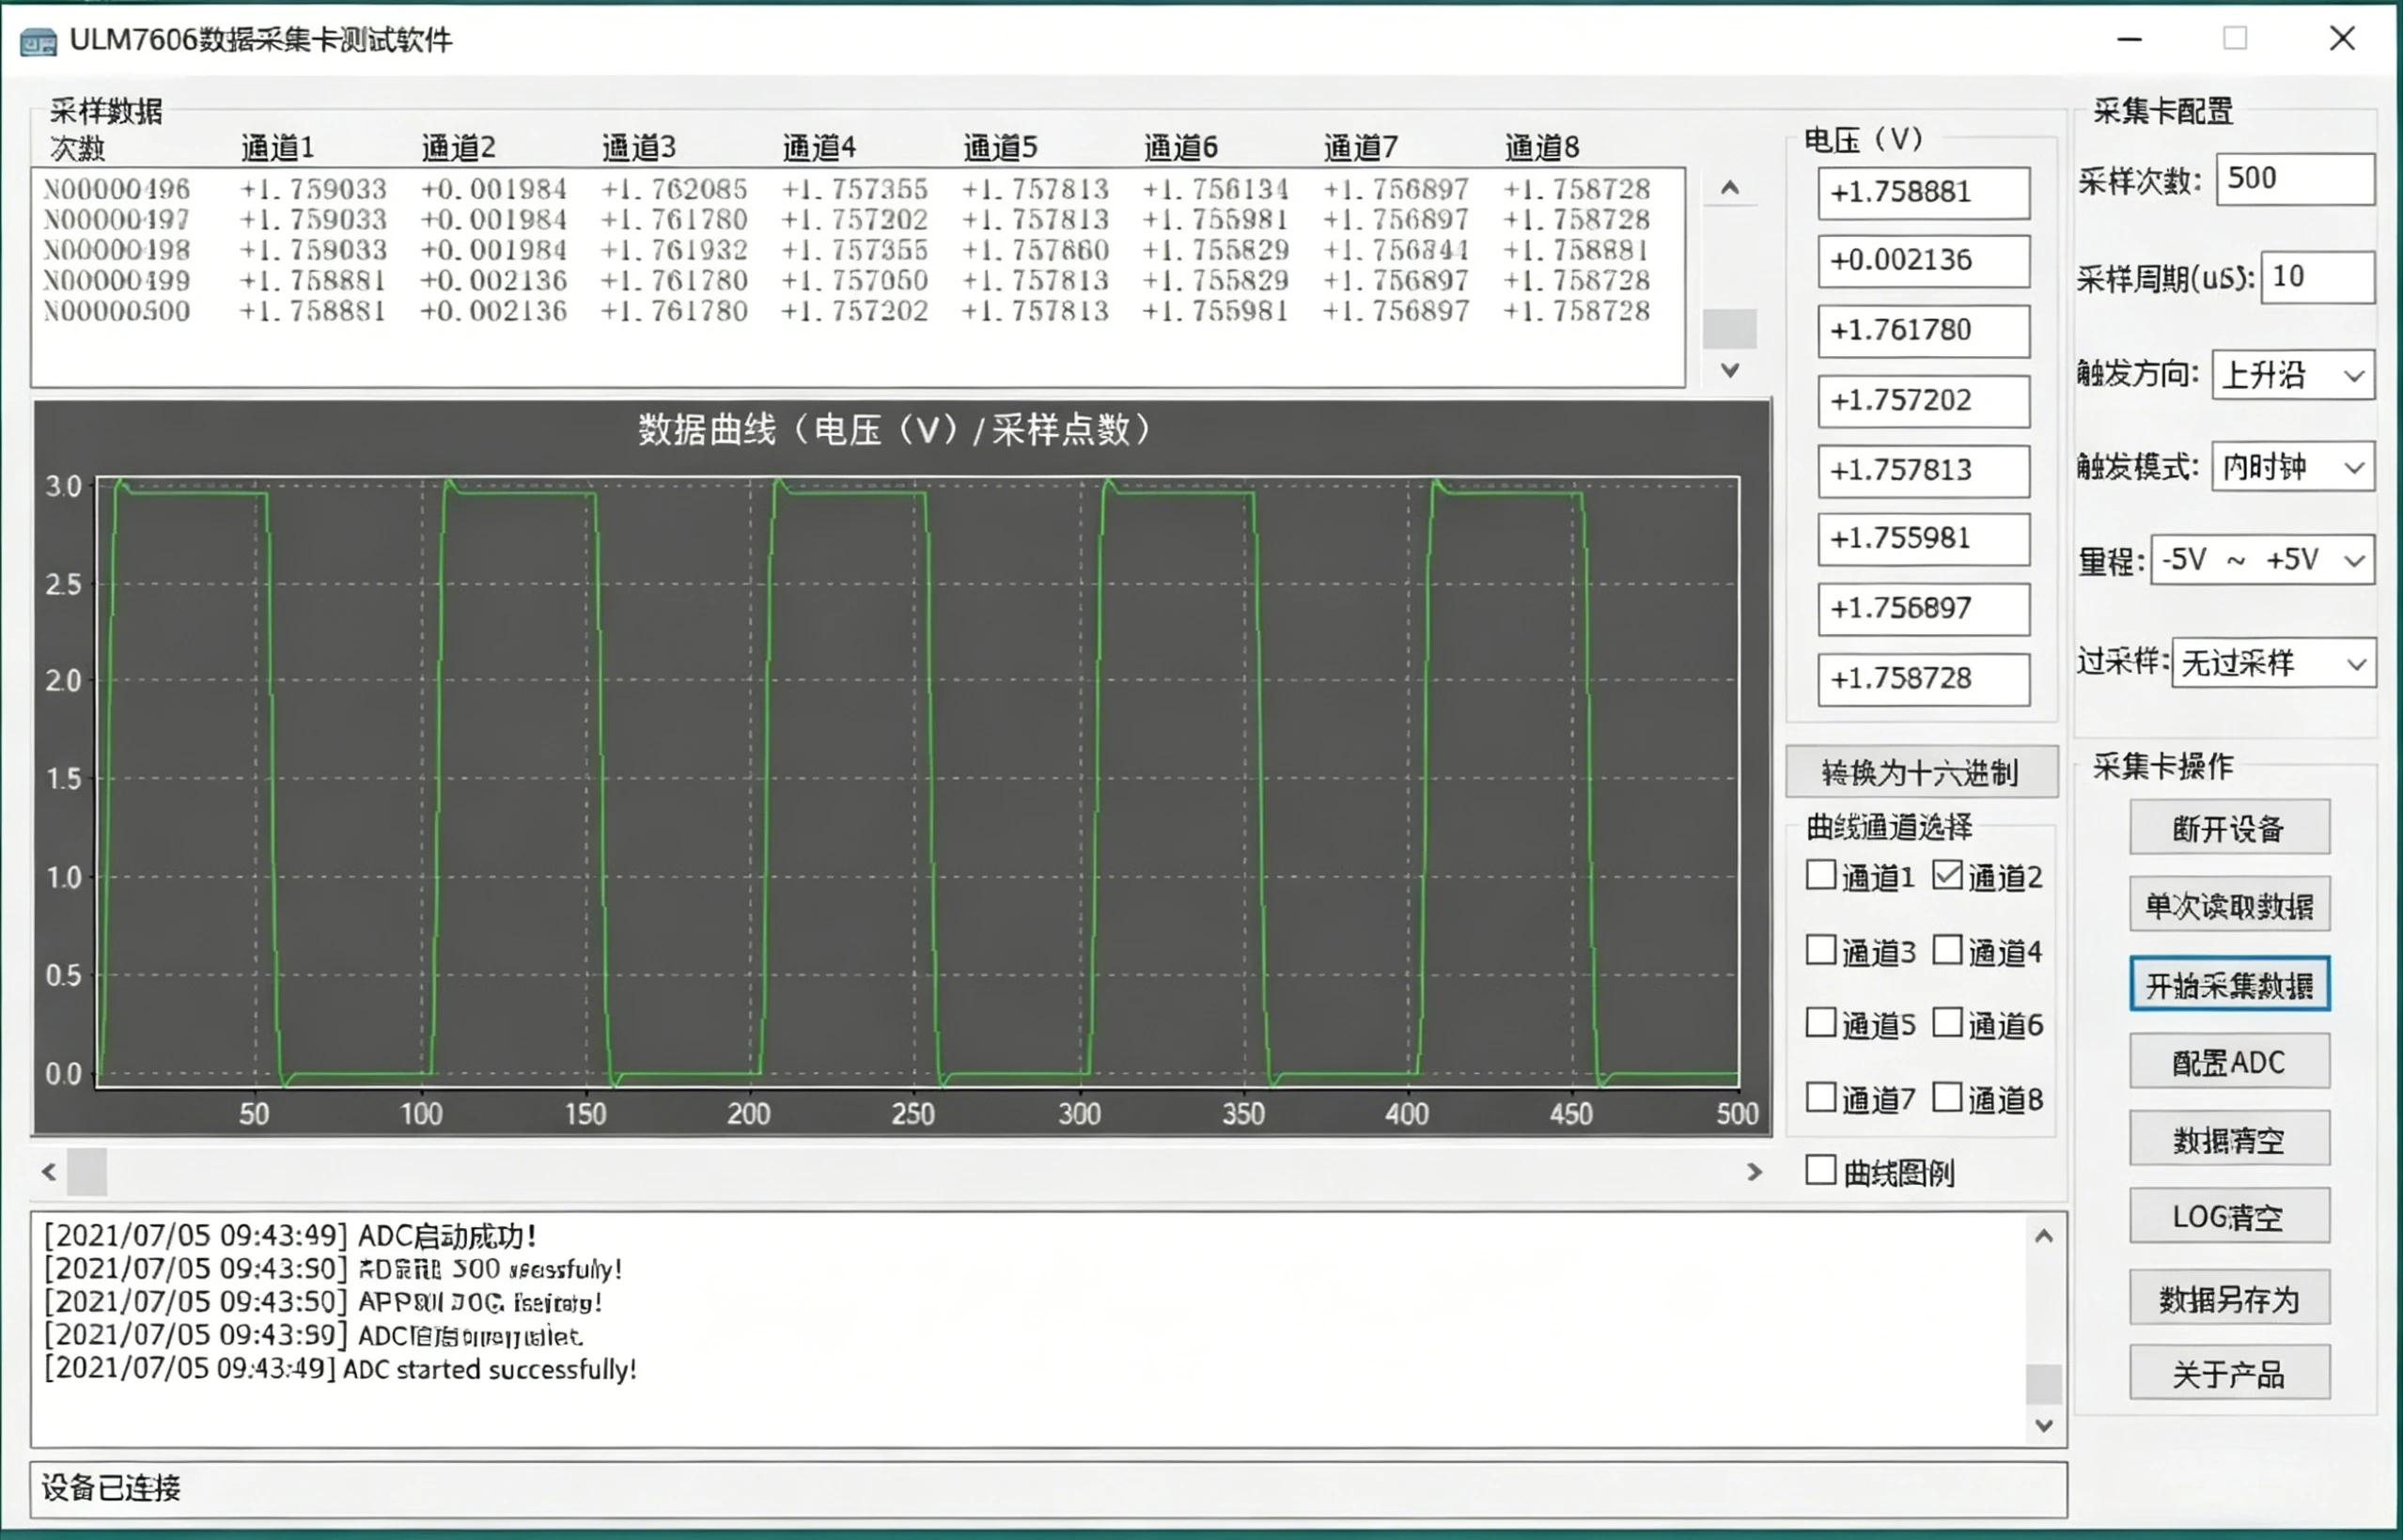Click the chart horizontal scrollbar left arrow
Viewport: 2403px width, 1540px height.
tap(49, 1171)
